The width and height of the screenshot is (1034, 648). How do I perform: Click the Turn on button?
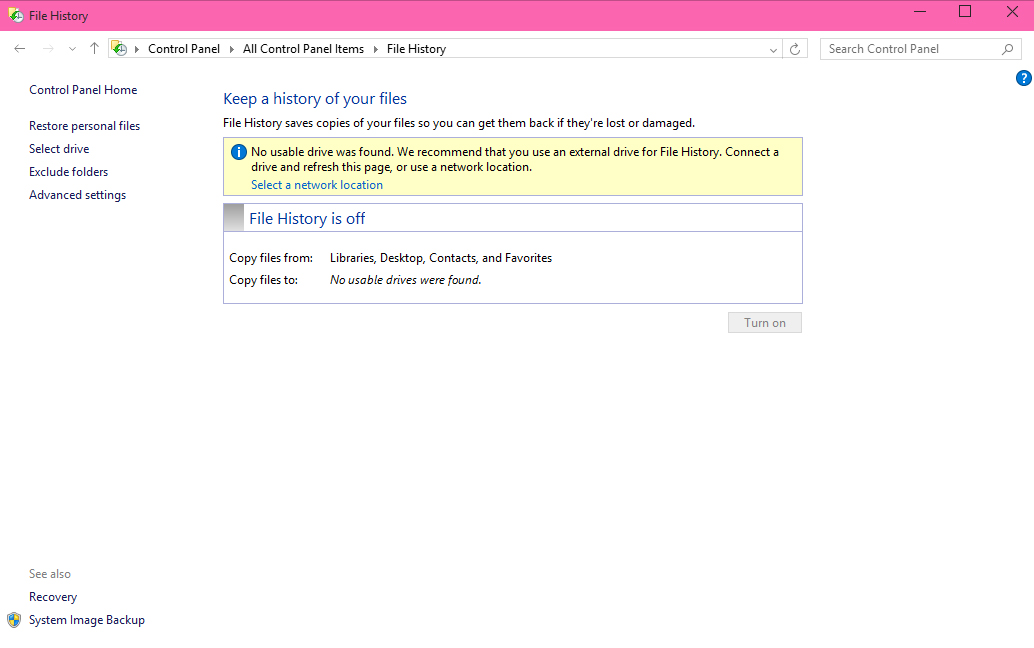(x=765, y=322)
